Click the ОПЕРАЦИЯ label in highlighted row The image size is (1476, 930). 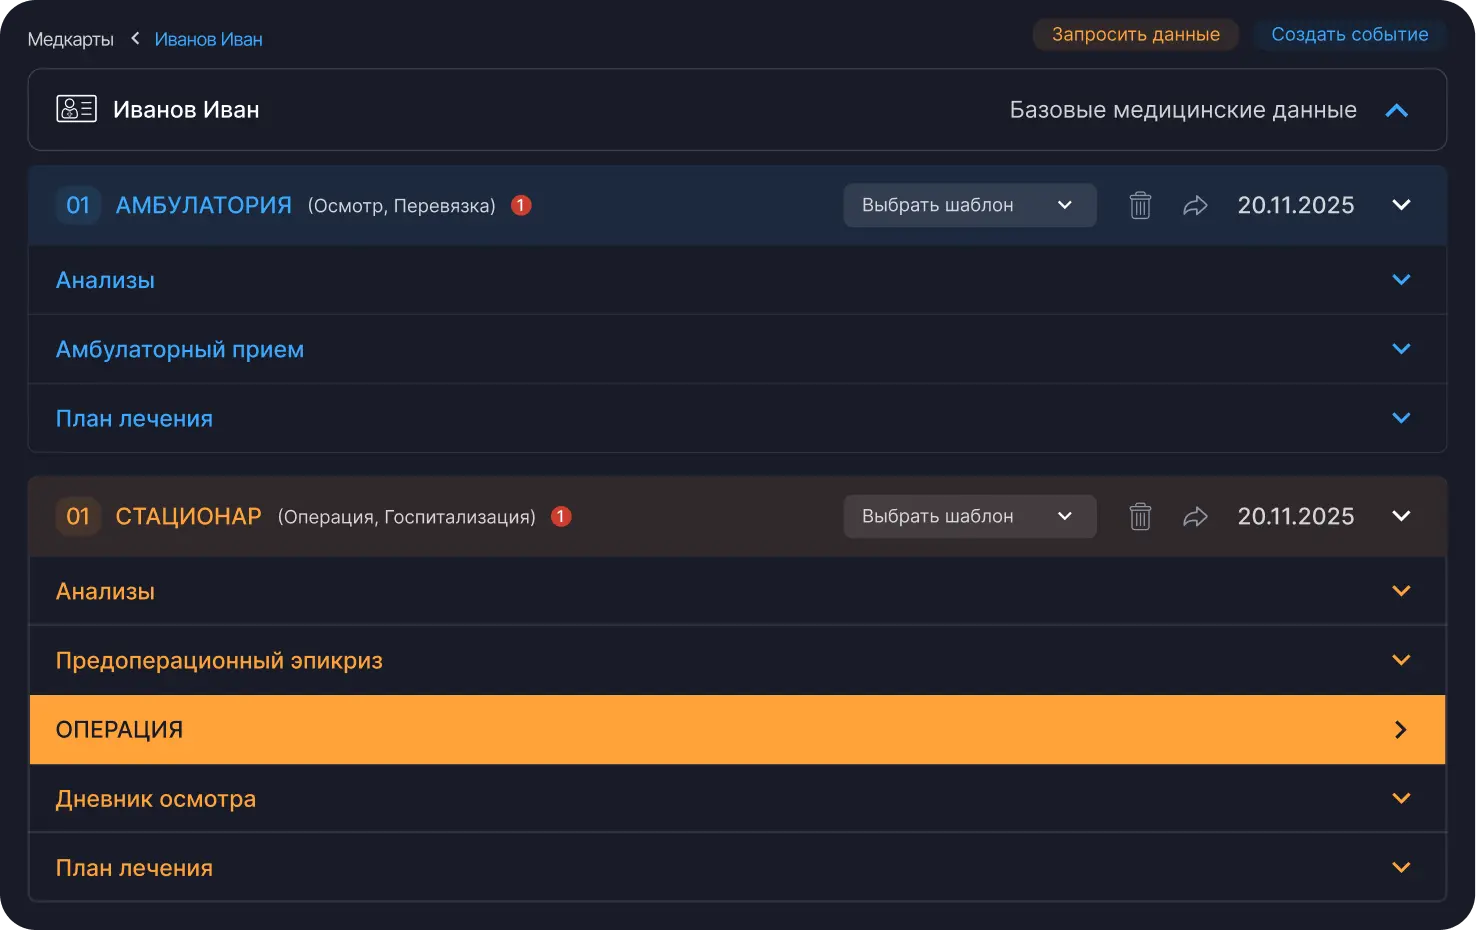[x=119, y=730]
